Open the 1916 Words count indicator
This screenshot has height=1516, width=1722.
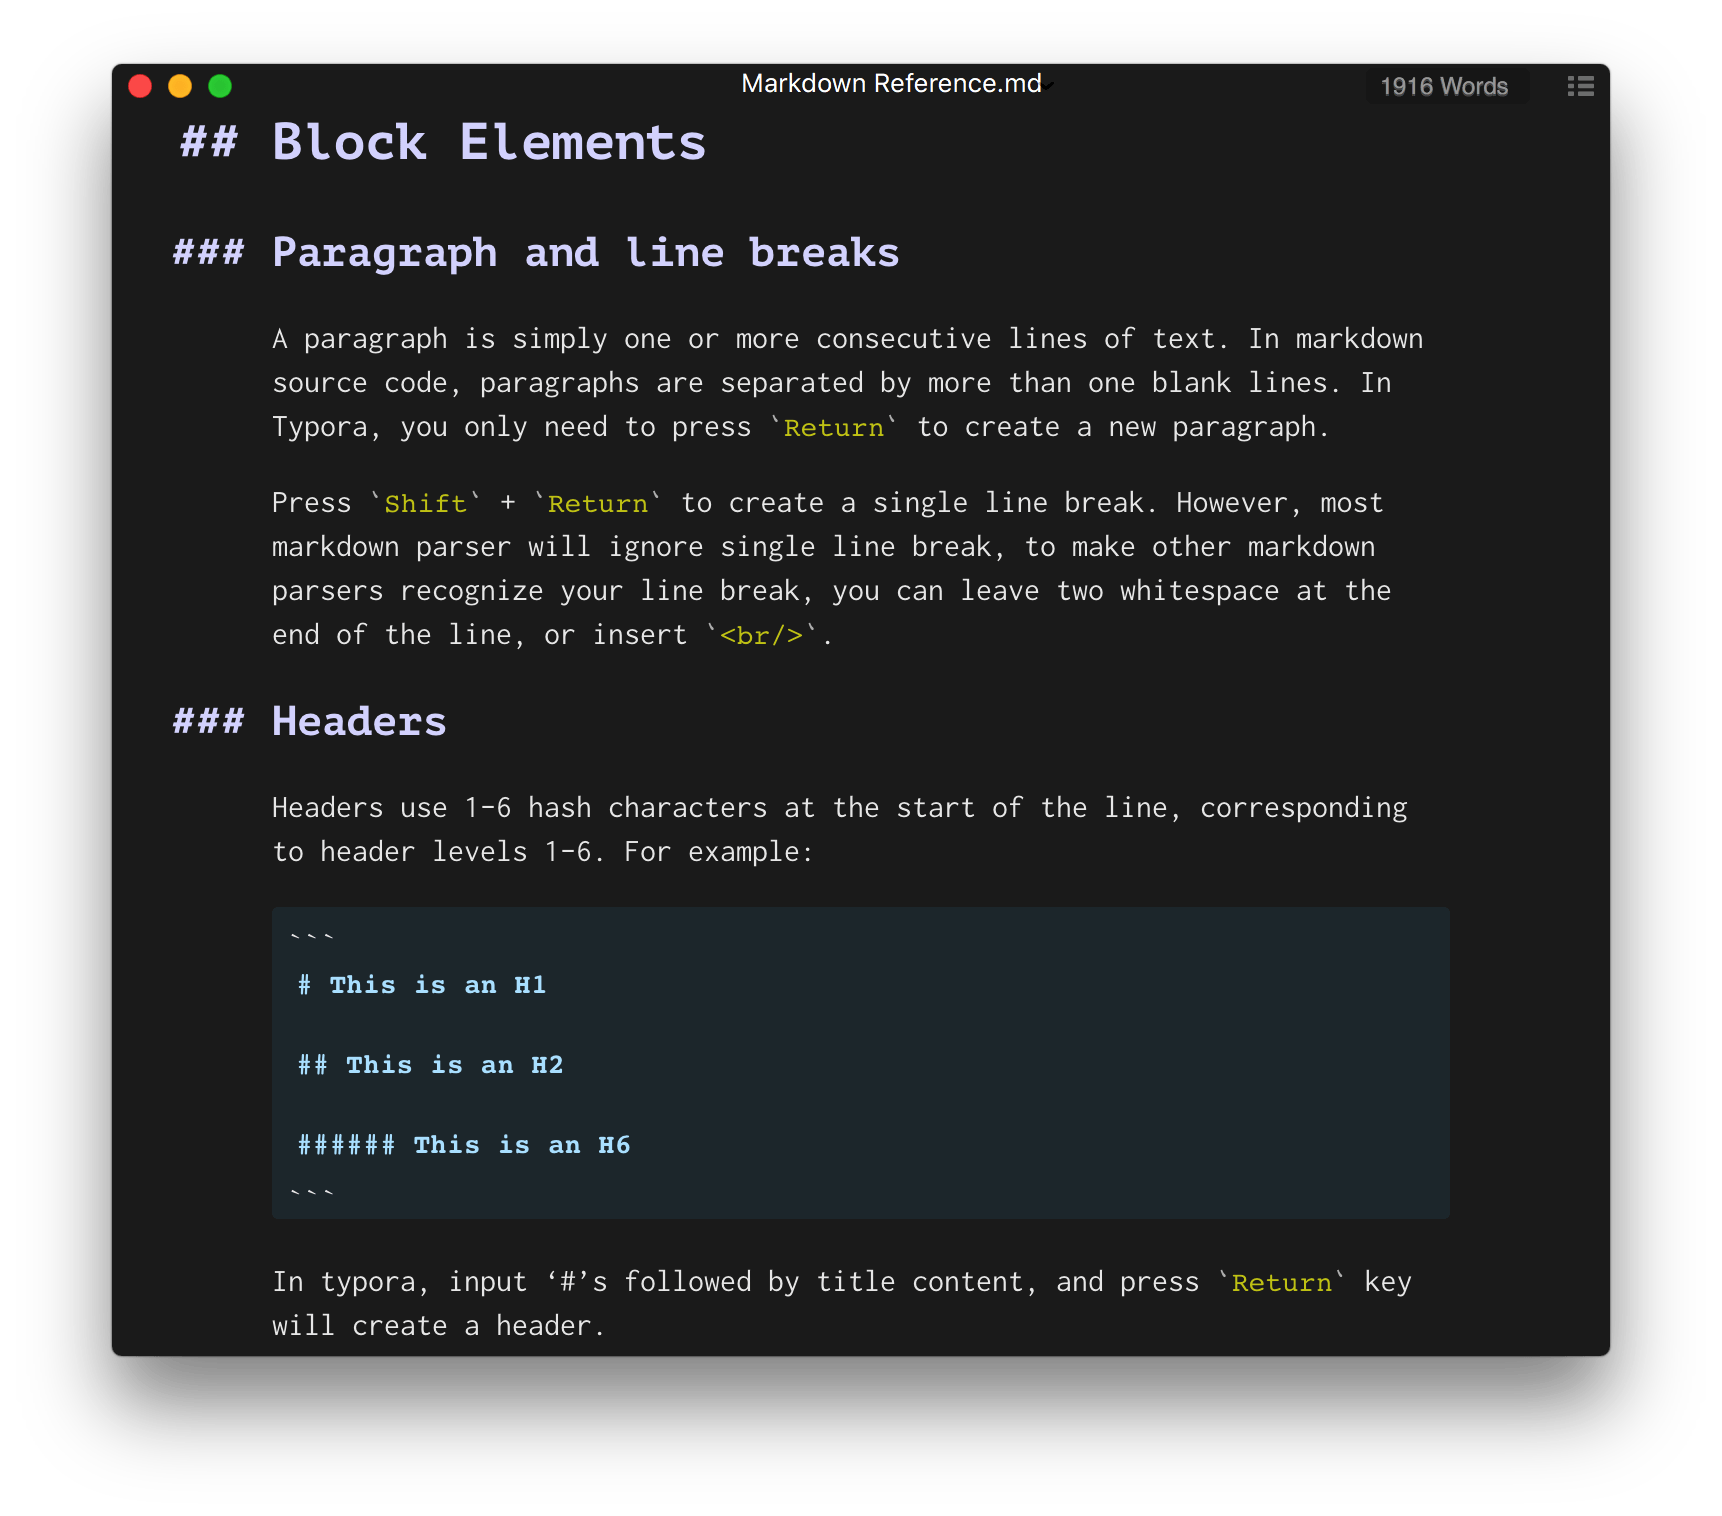click(x=1444, y=86)
